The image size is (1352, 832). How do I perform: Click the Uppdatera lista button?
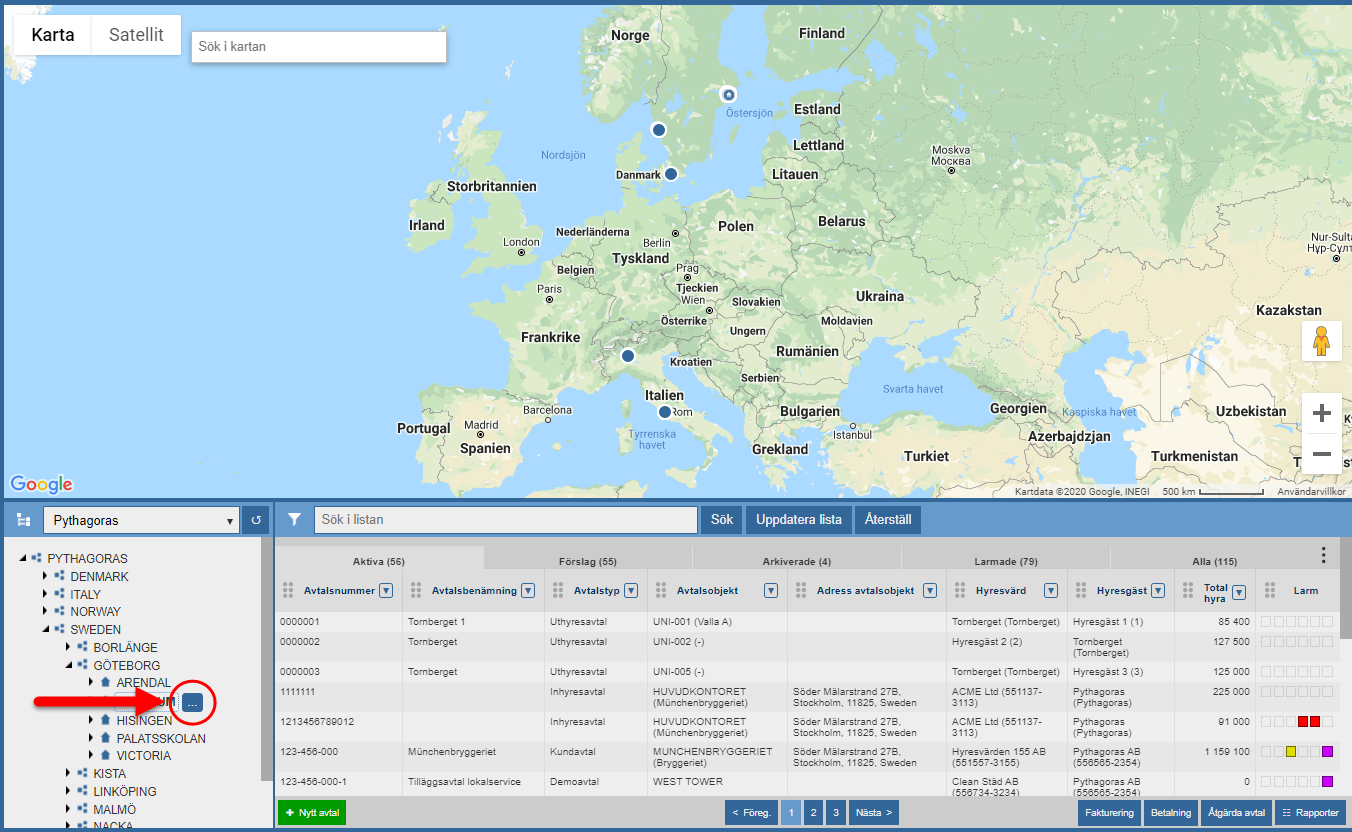[799, 520]
